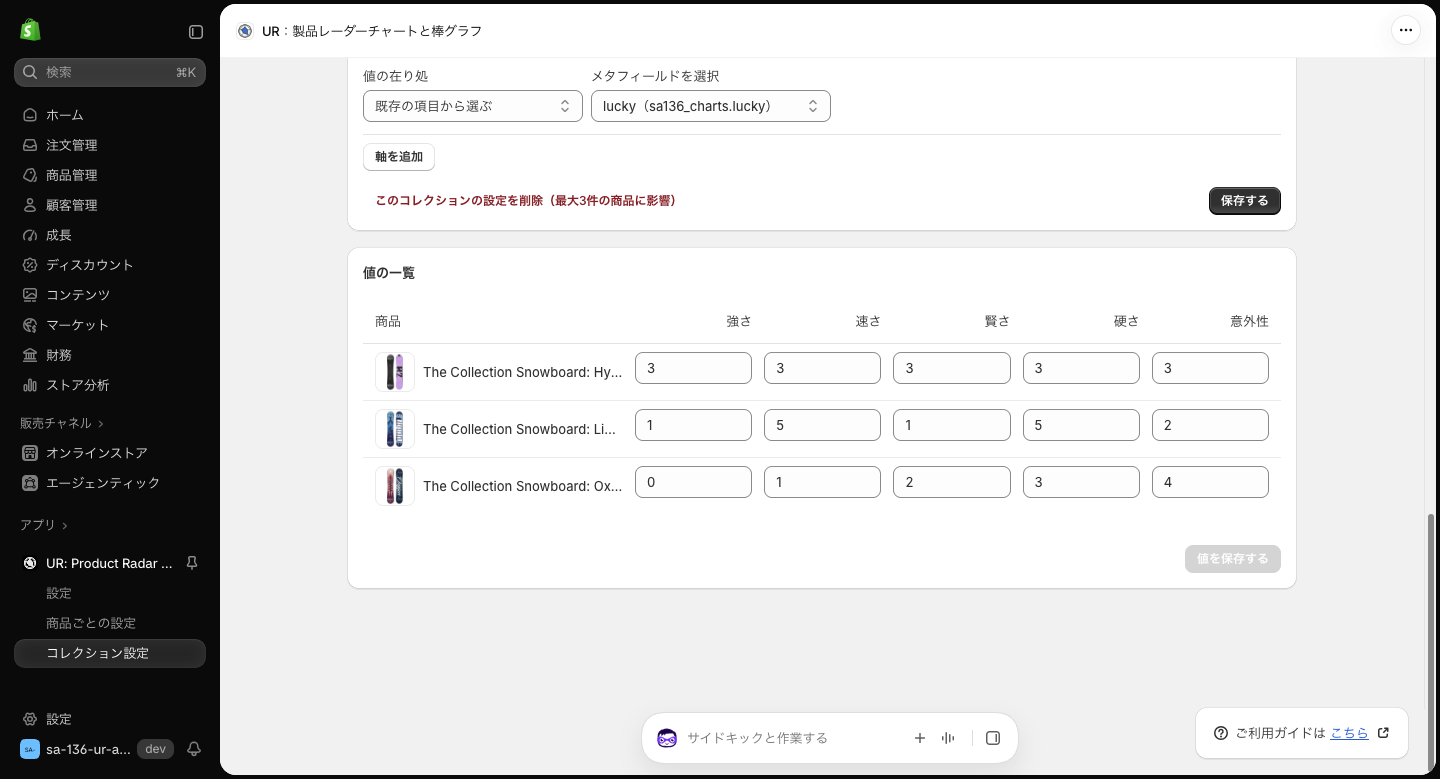Click 意外性 field for Oxygen snowboard

1210,482
